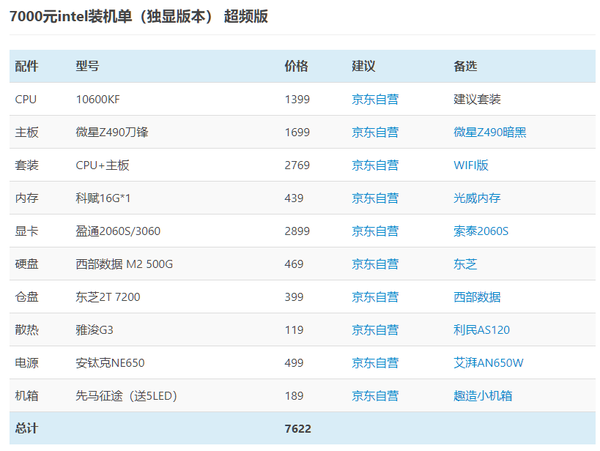The height and width of the screenshot is (451, 600).
Task: Click the 7000元intel装机单 heading
Action: (x=139, y=16)
